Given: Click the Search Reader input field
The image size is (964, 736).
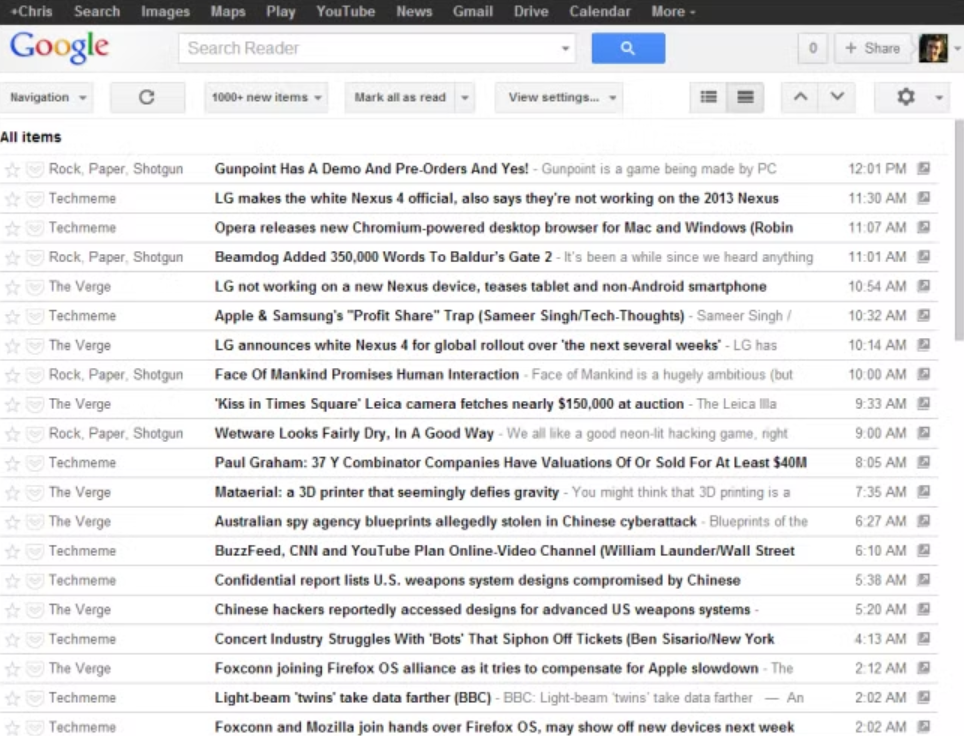Looking at the screenshot, I should pos(368,48).
